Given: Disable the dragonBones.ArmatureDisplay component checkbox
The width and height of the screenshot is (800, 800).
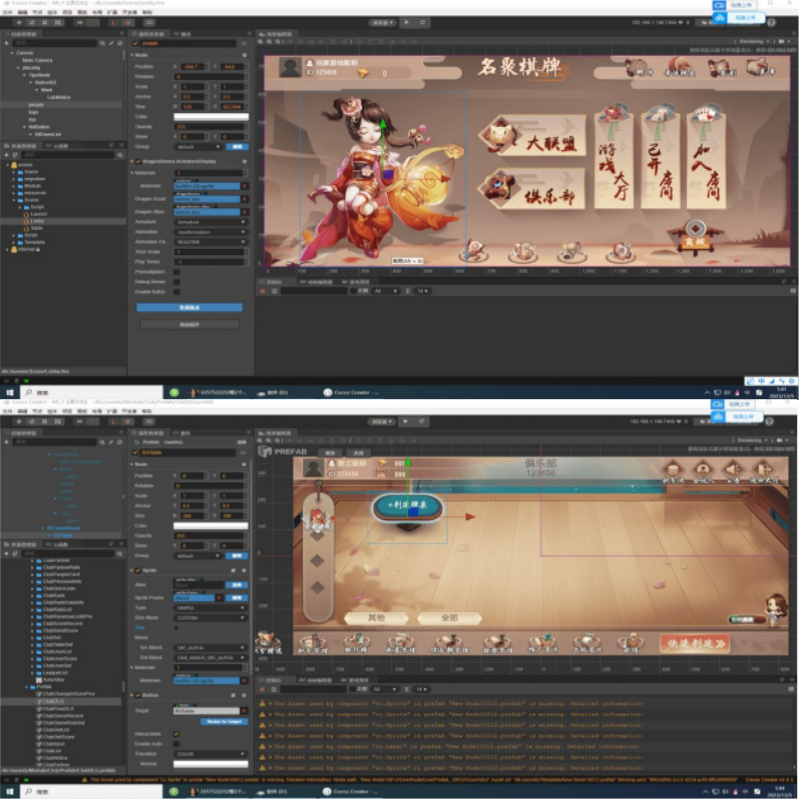Looking at the screenshot, I should (x=138, y=161).
